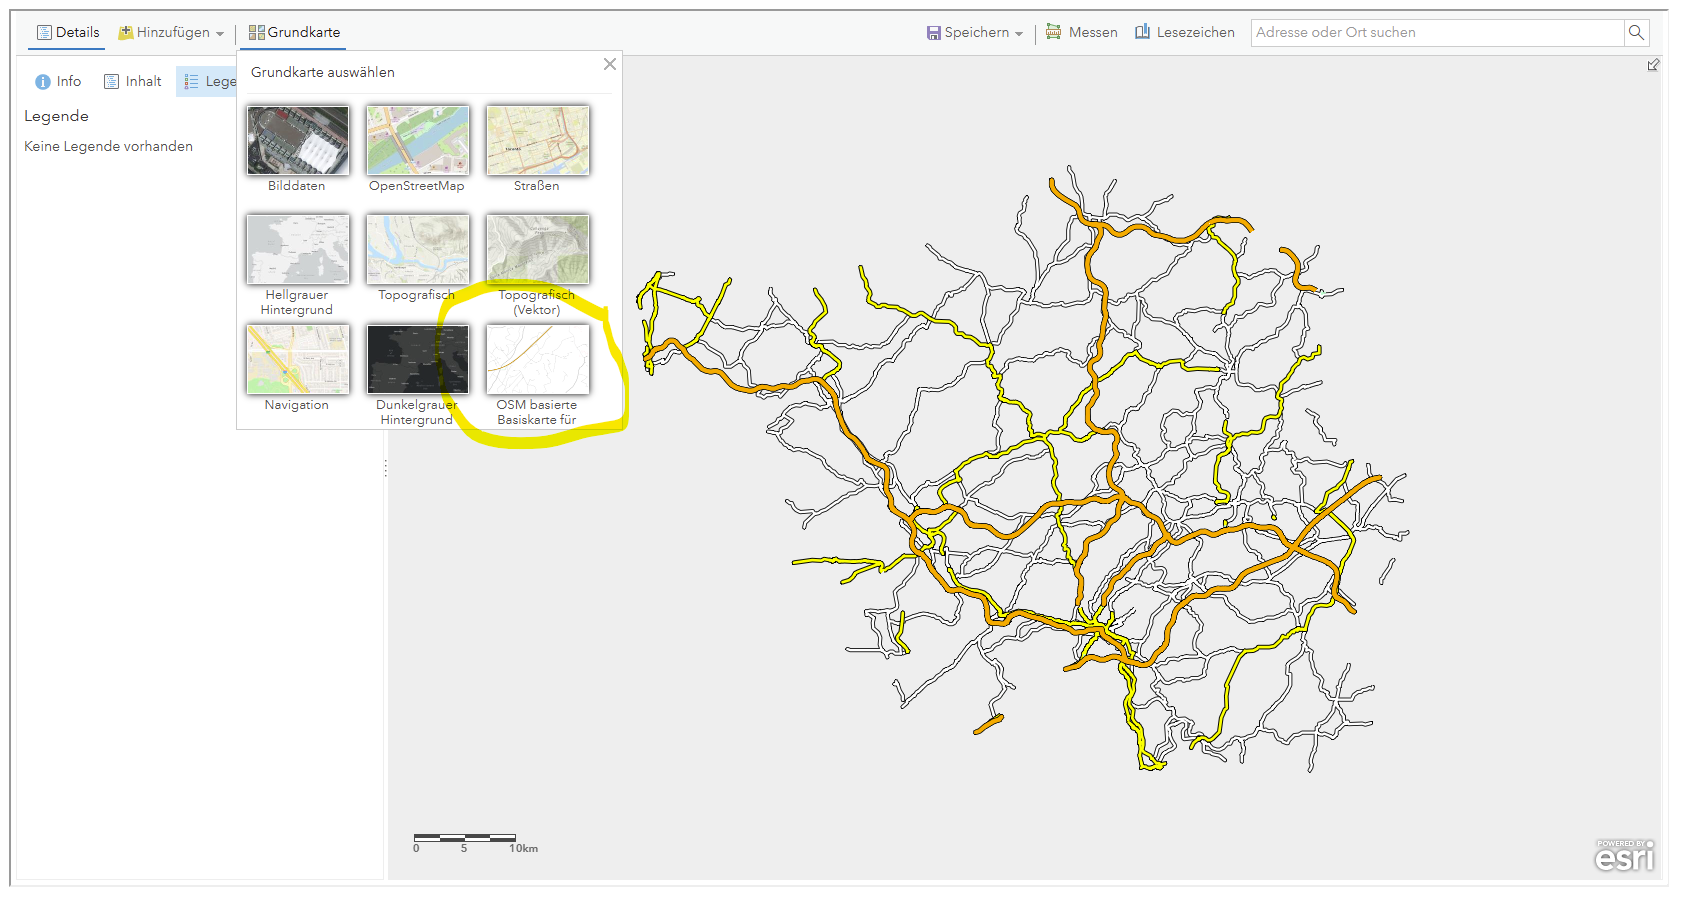Viewport: 1687px width, 898px height.
Task: Click the Inhalt list icon
Action: click(112, 82)
